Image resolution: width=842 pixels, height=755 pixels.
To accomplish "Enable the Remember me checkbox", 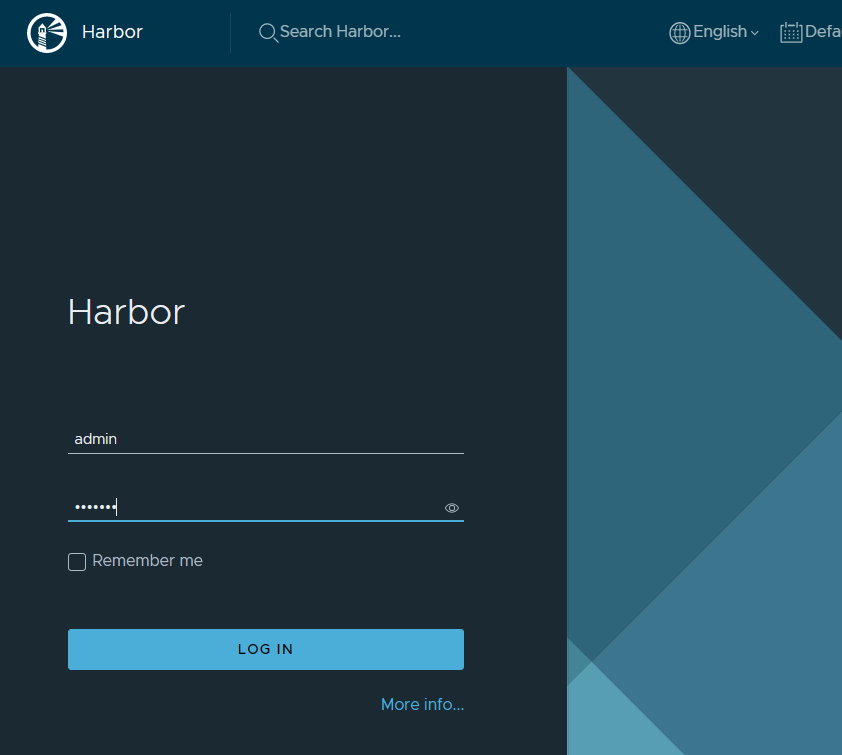I will pos(77,562).
